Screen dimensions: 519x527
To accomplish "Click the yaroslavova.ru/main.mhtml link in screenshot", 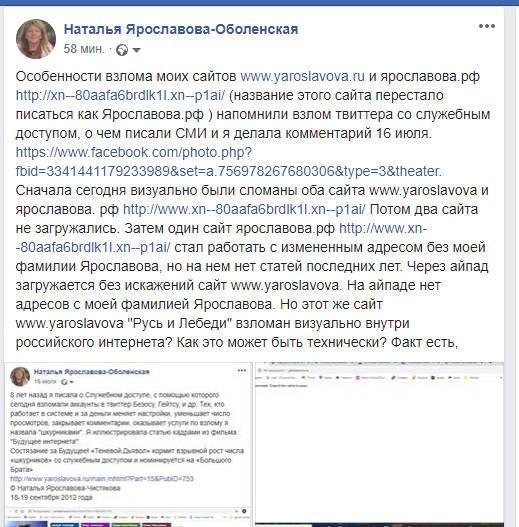I will 102,479.
